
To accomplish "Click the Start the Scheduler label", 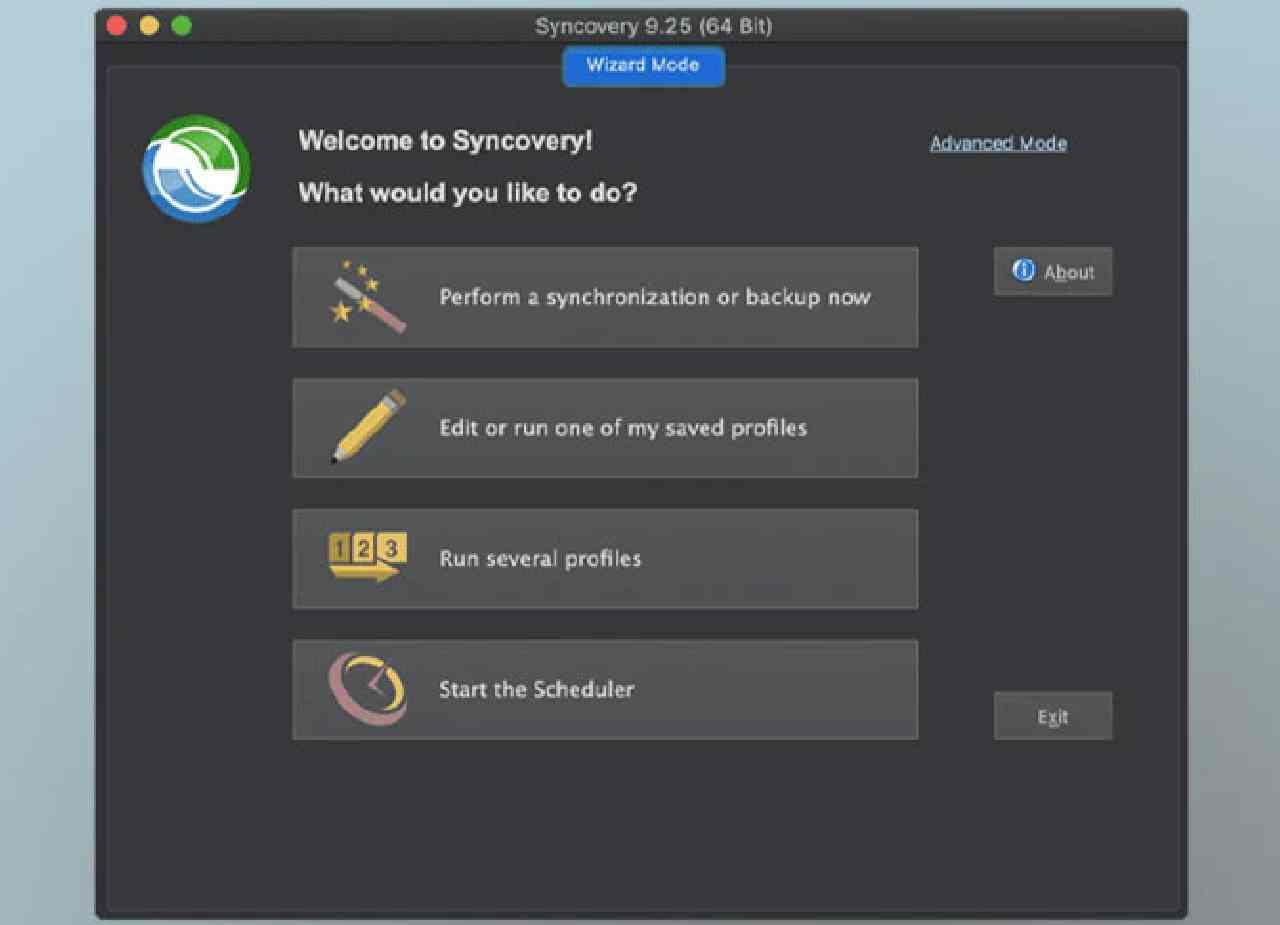I will pos(536,689).
